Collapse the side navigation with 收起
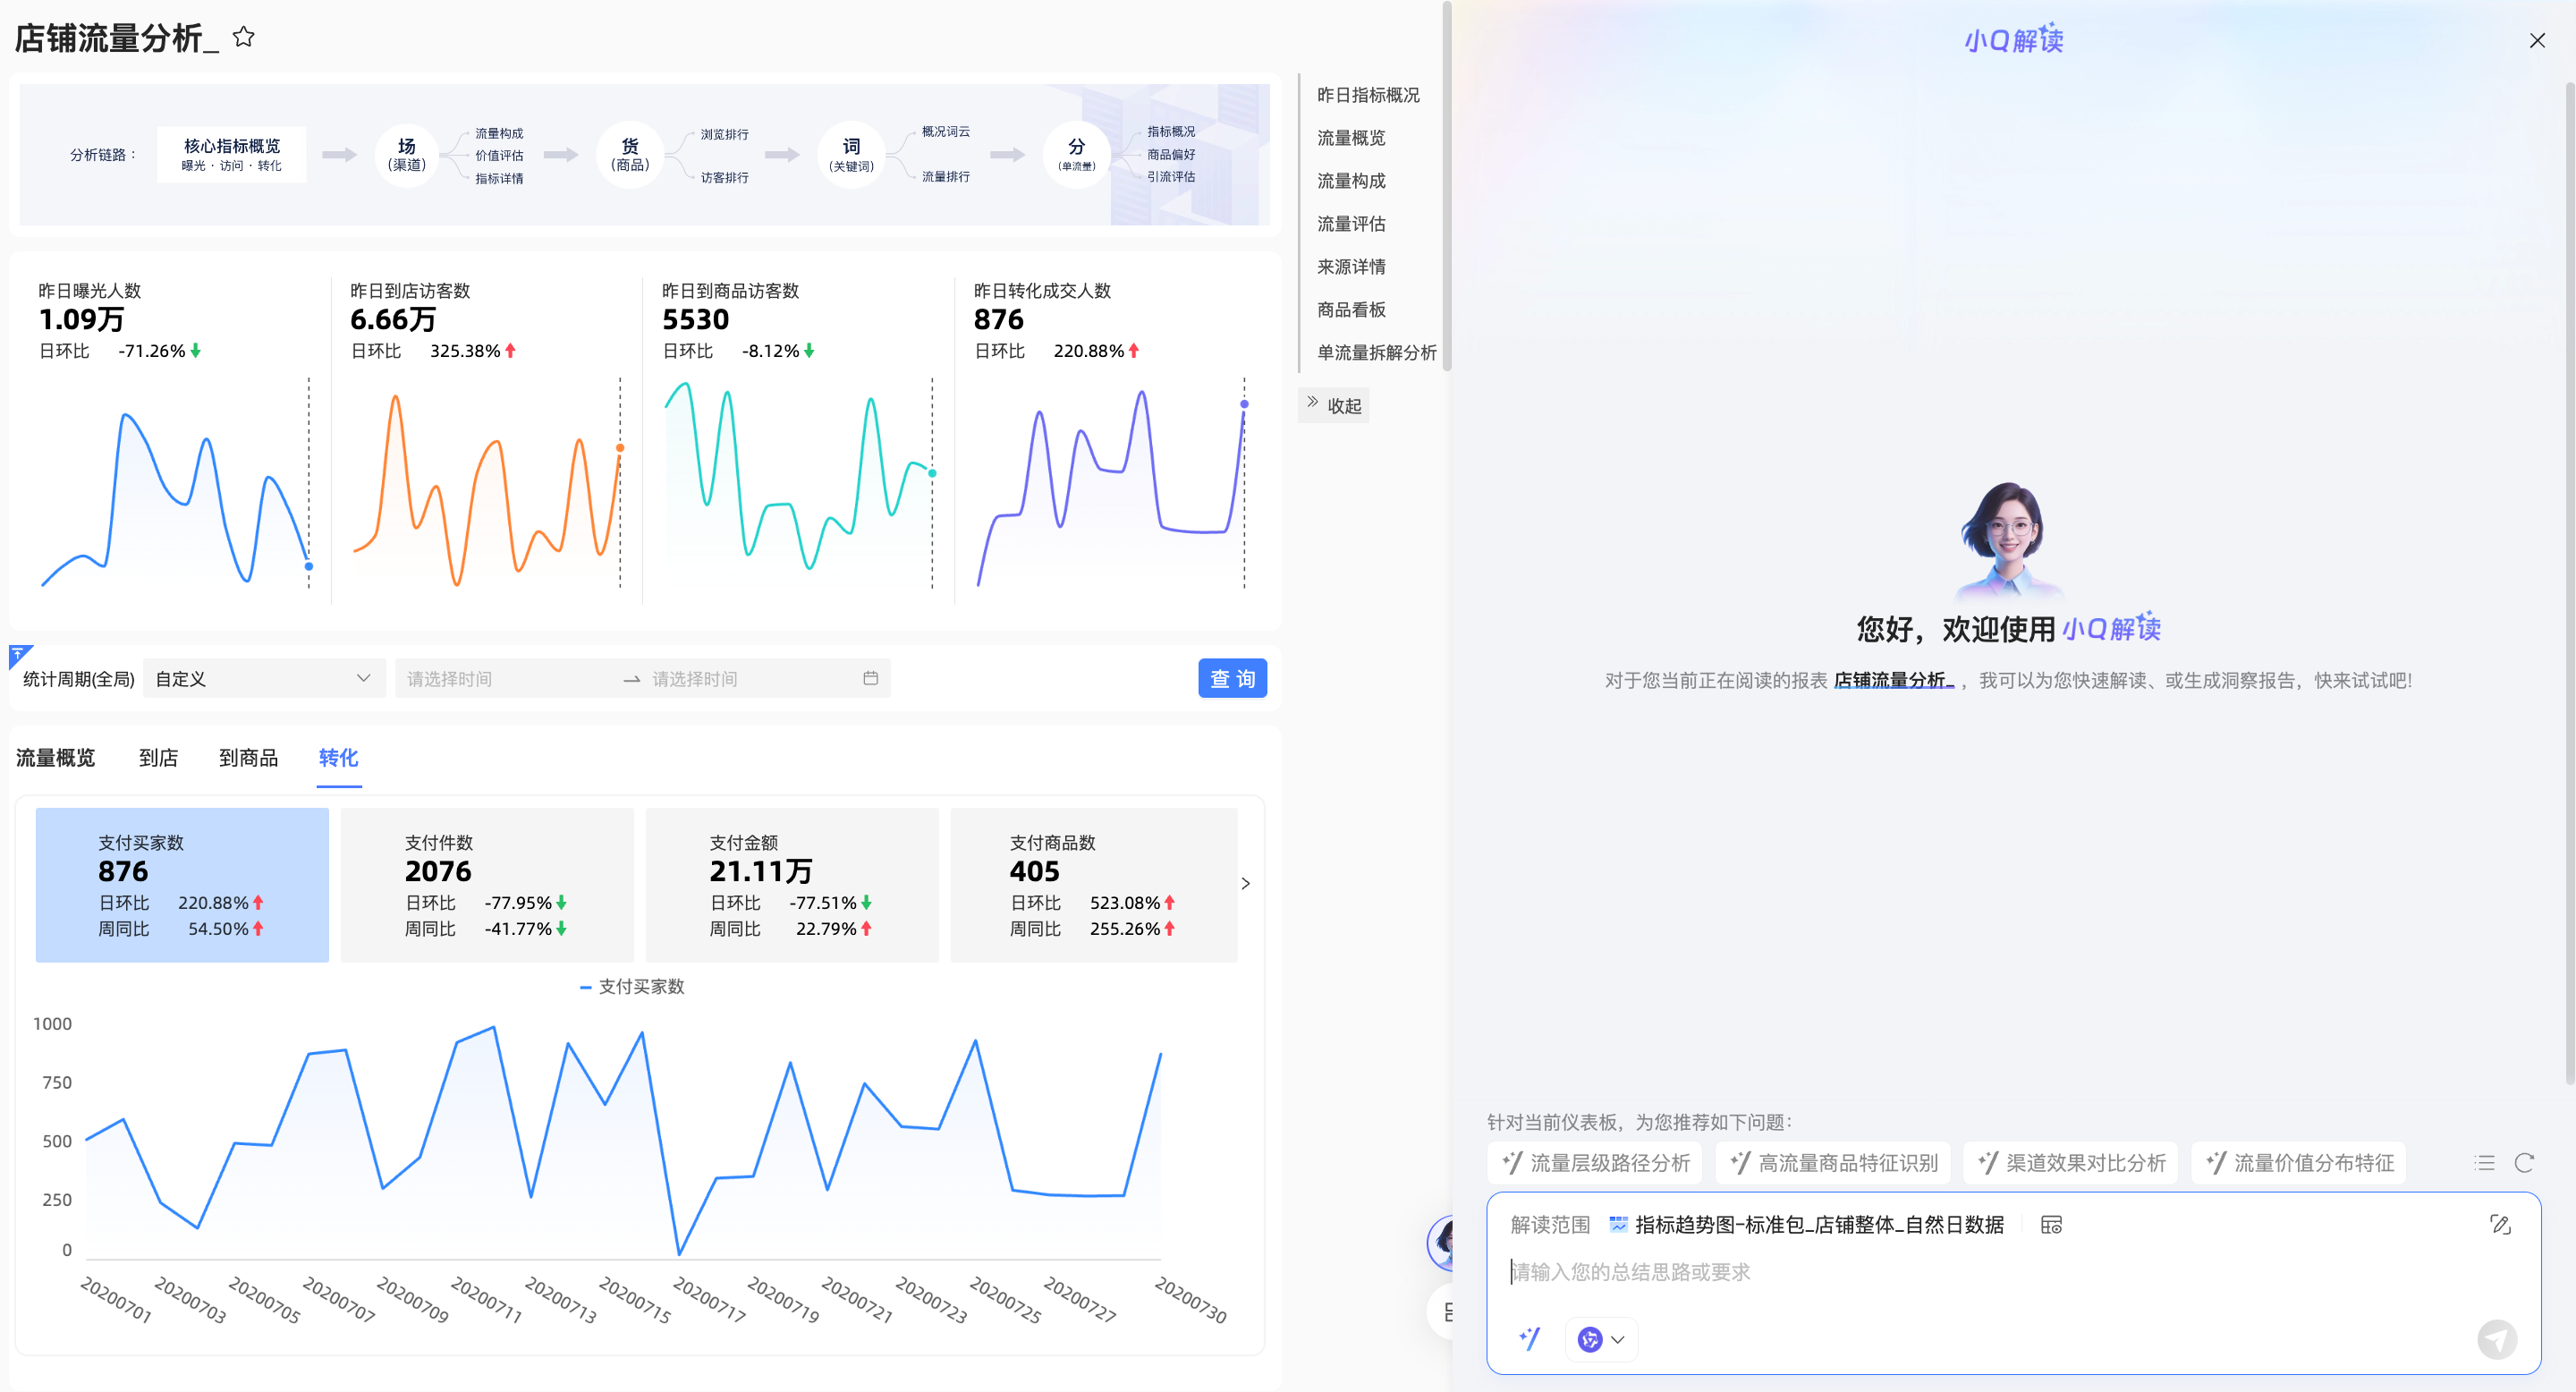 (1334, 405)
